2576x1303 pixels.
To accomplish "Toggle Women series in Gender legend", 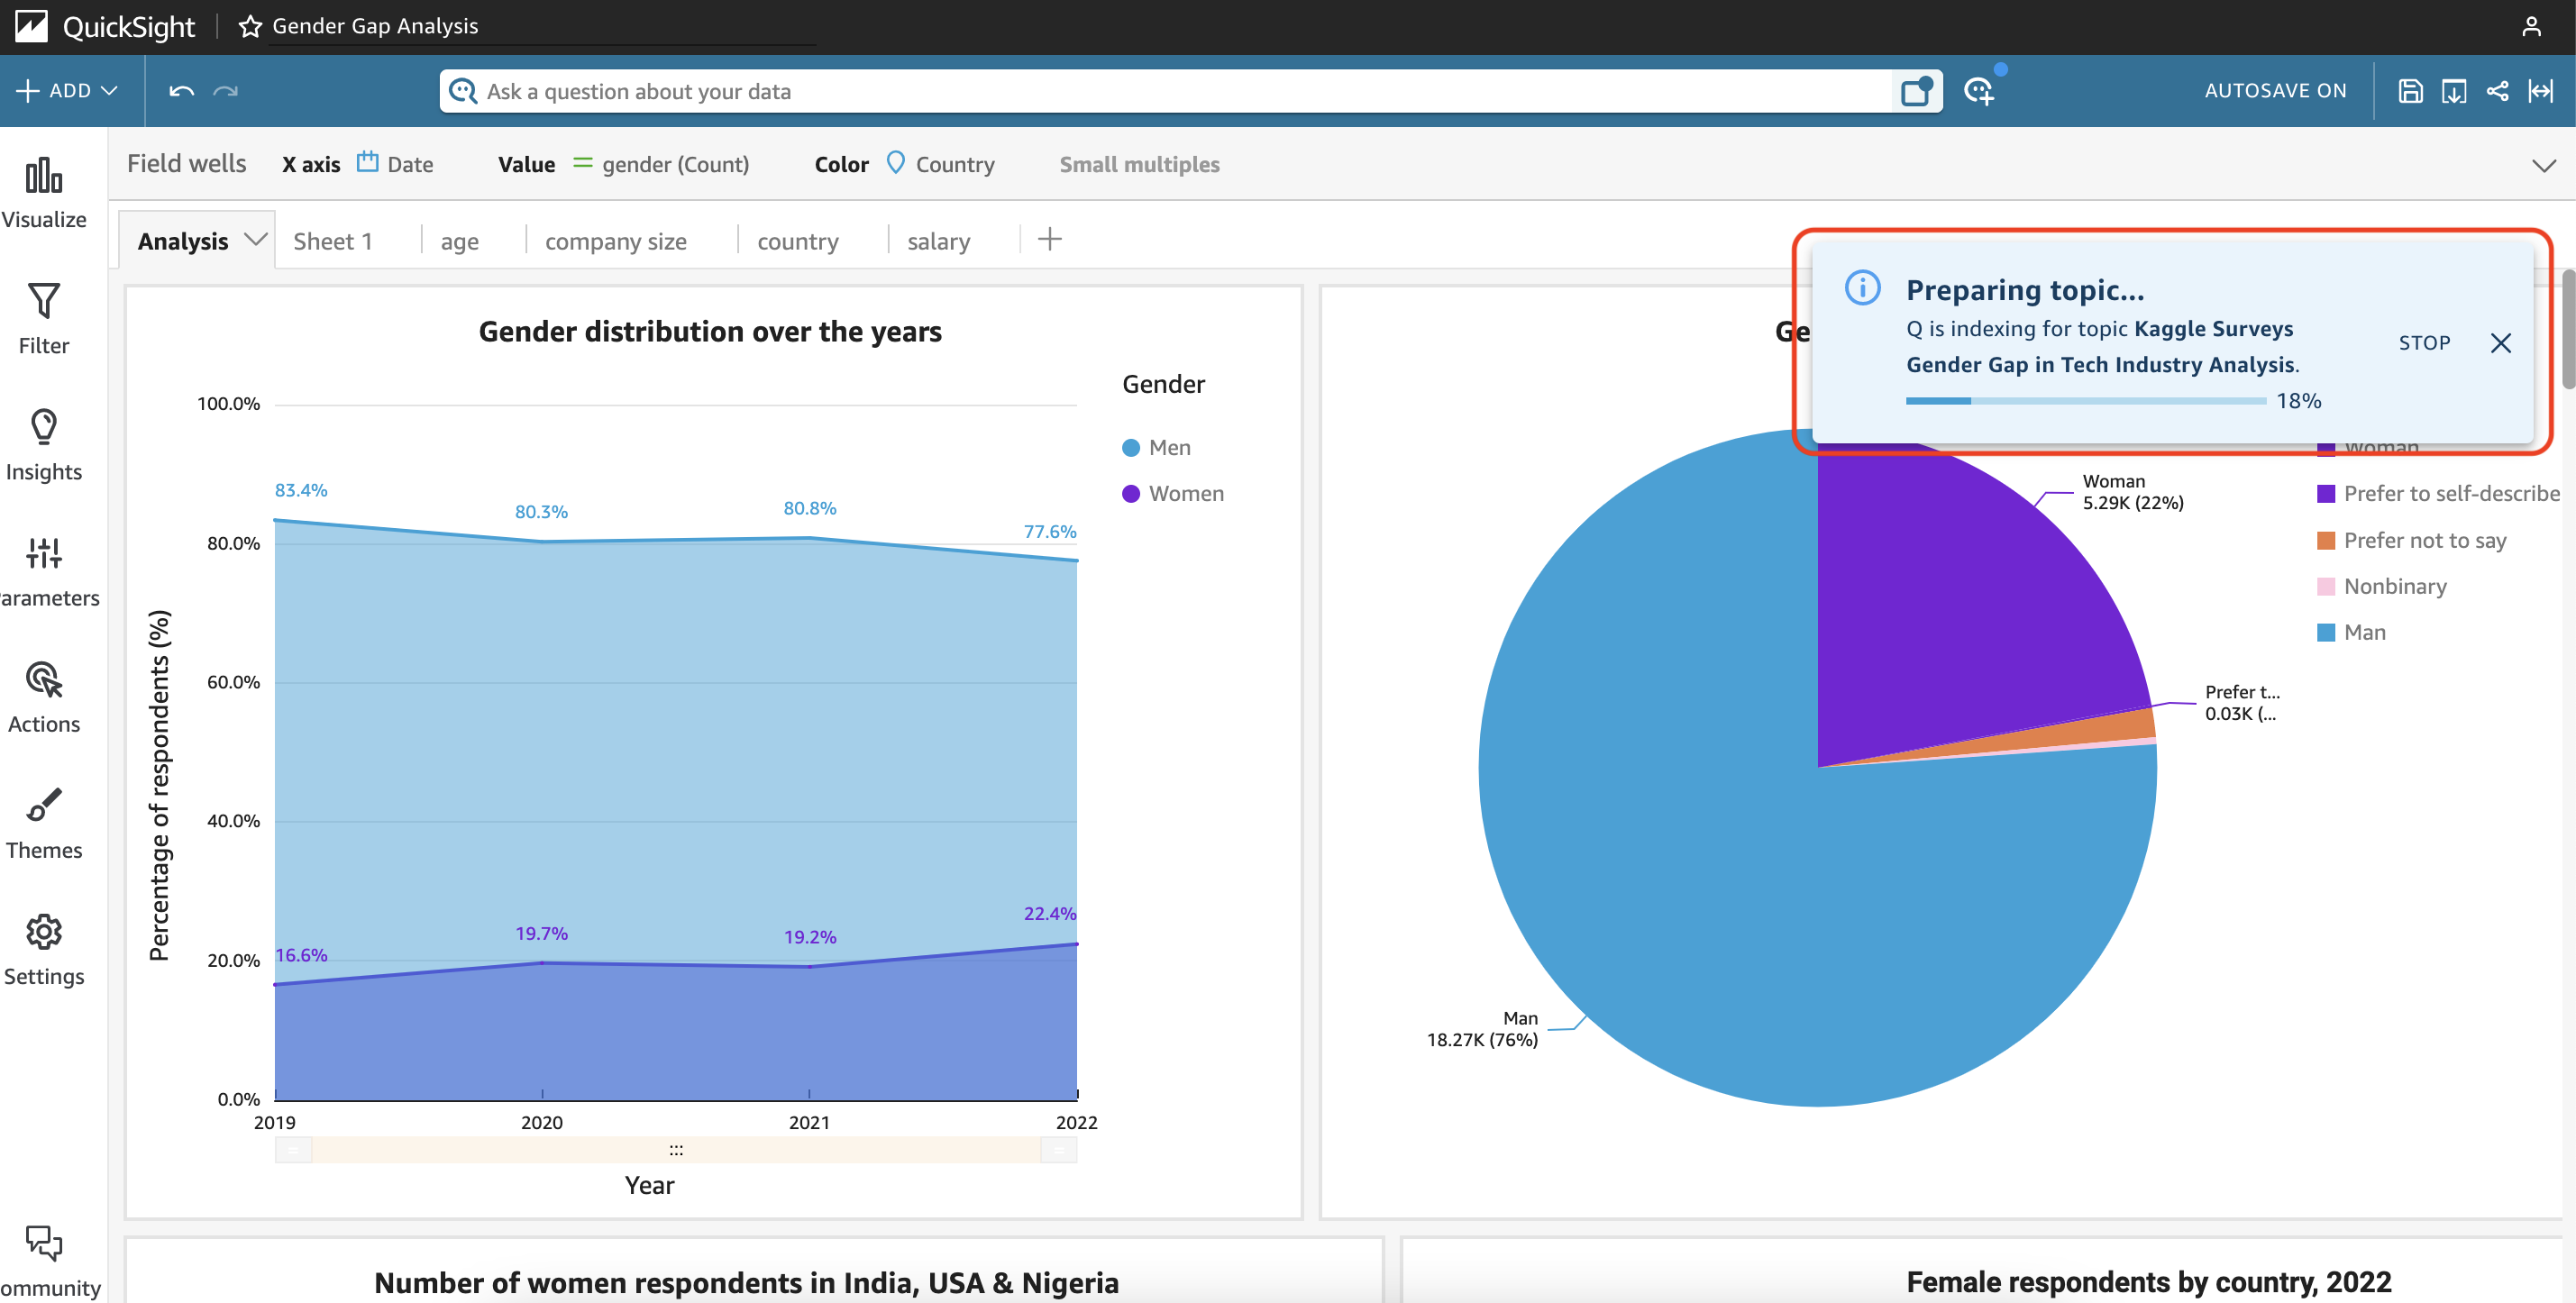I will 1173,493.
